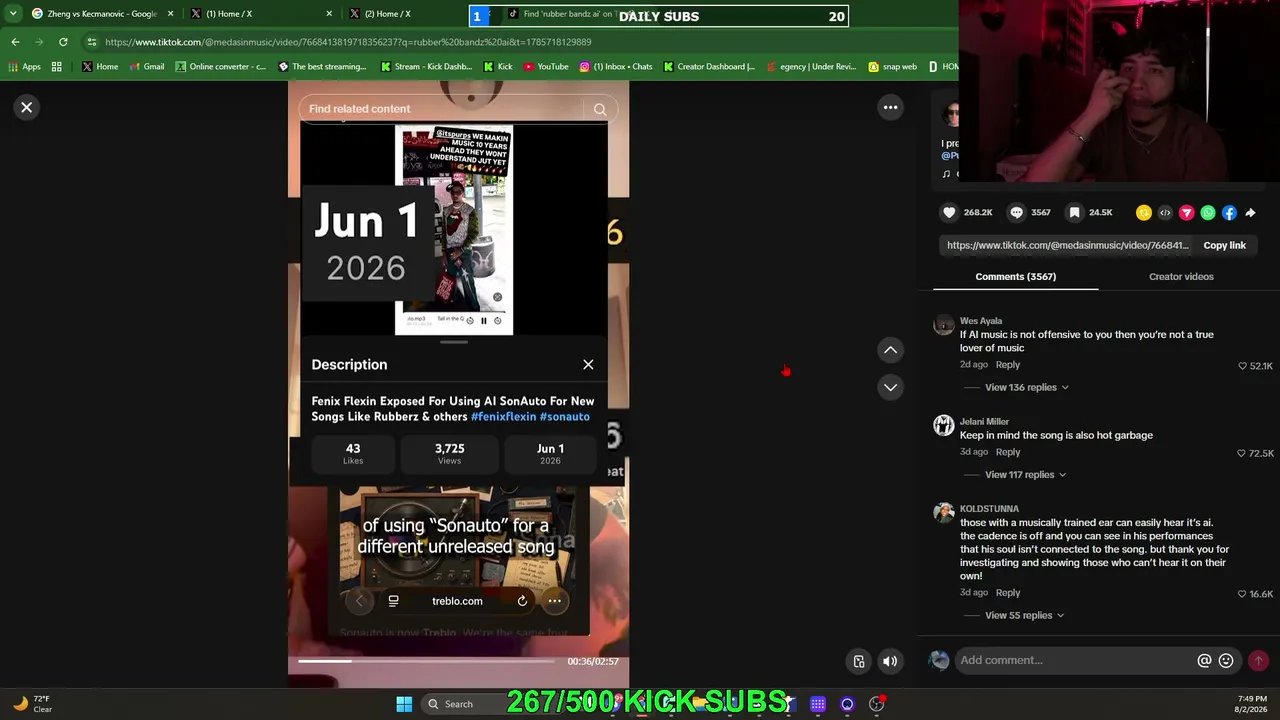This screenshot has height=720, width=1280.
Task: Open the YouTube bookmark
Action: (x=546, y=67)
